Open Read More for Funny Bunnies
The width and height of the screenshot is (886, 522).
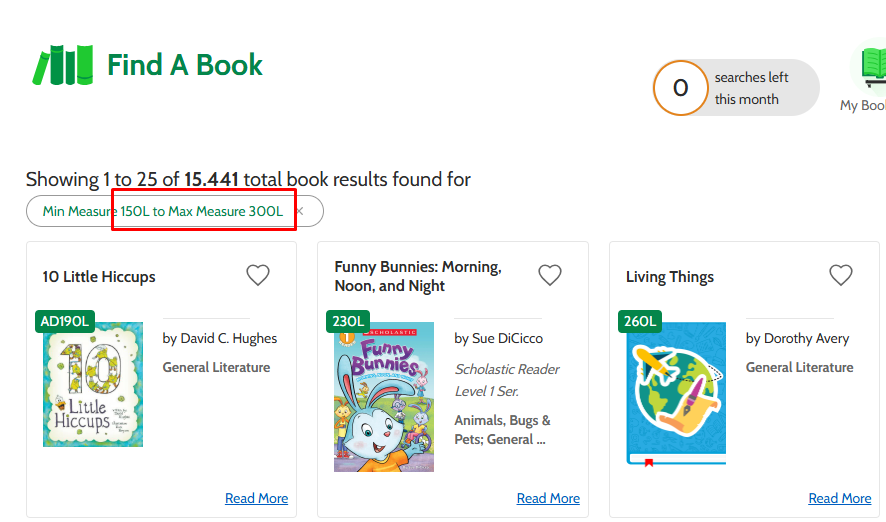[548, 498]
